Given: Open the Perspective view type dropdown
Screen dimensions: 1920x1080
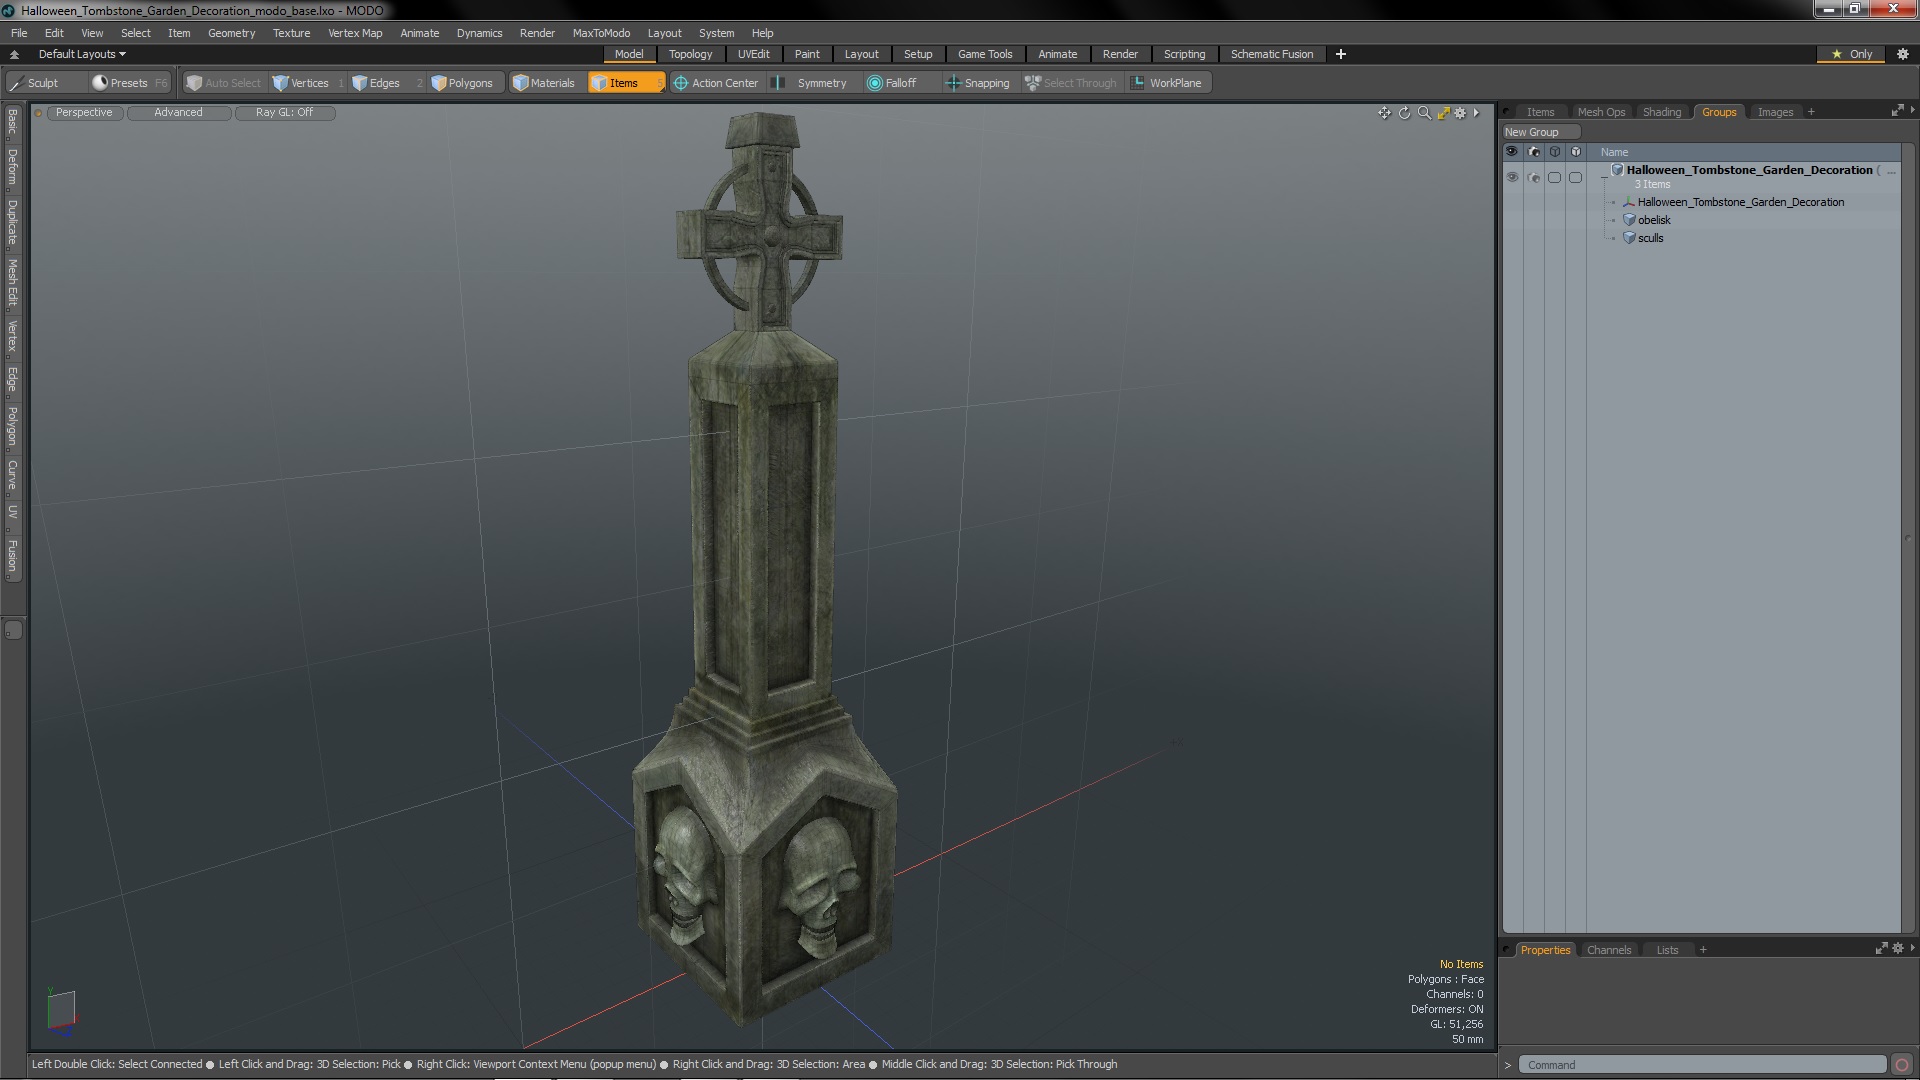Looking at the screenshot, I should [84, 113].
